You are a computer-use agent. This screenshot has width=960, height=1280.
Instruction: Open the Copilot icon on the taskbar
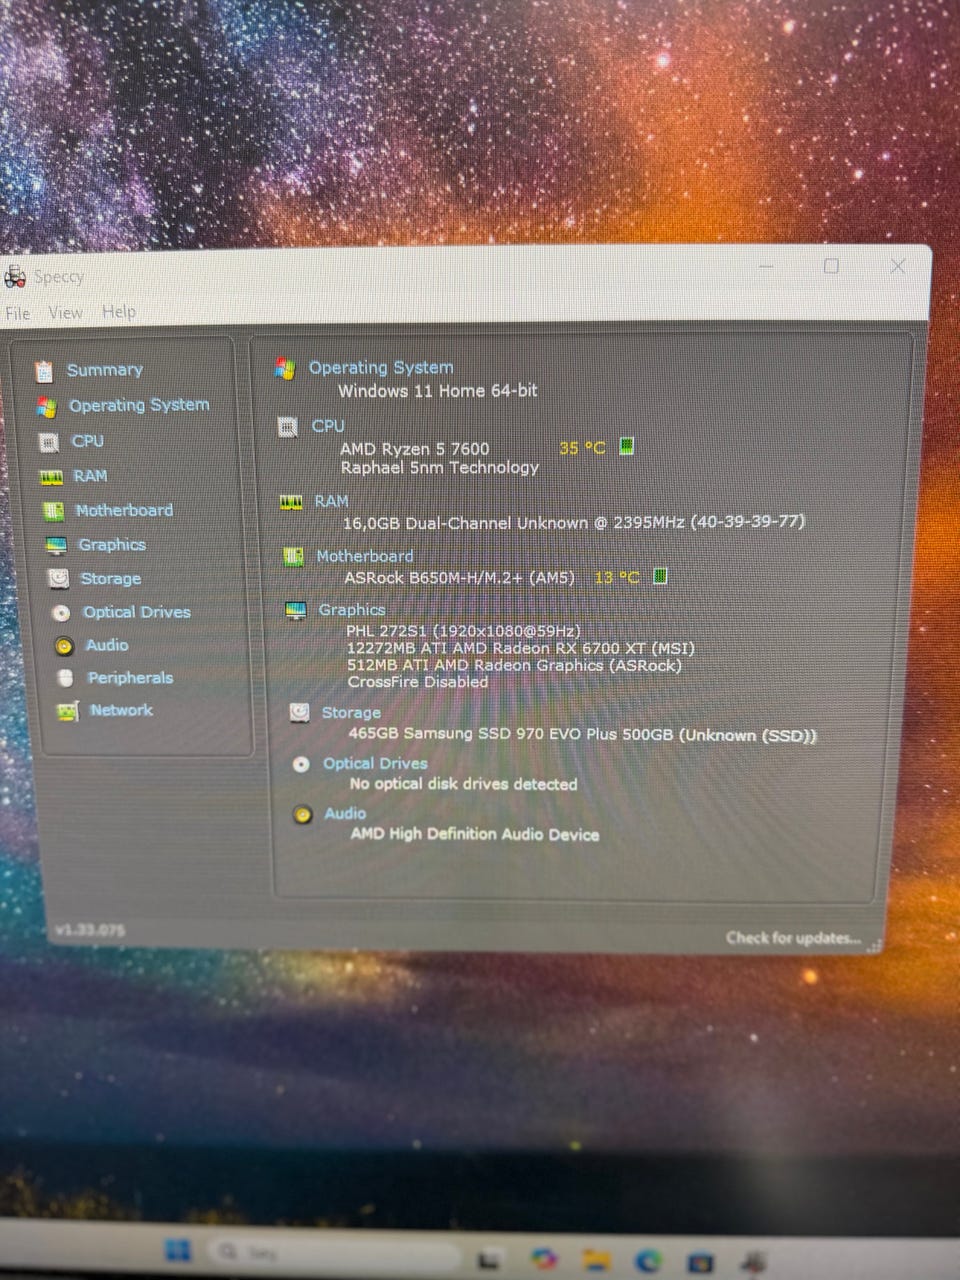click(x=544, y=1257)
